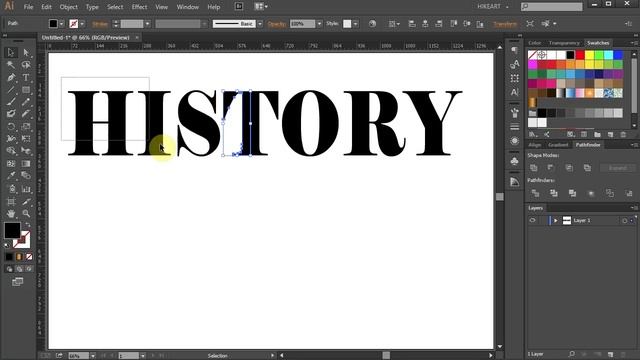The image size is (640, 360).
Task: Select the Line Segment tool
Action: tap(11, 90)
